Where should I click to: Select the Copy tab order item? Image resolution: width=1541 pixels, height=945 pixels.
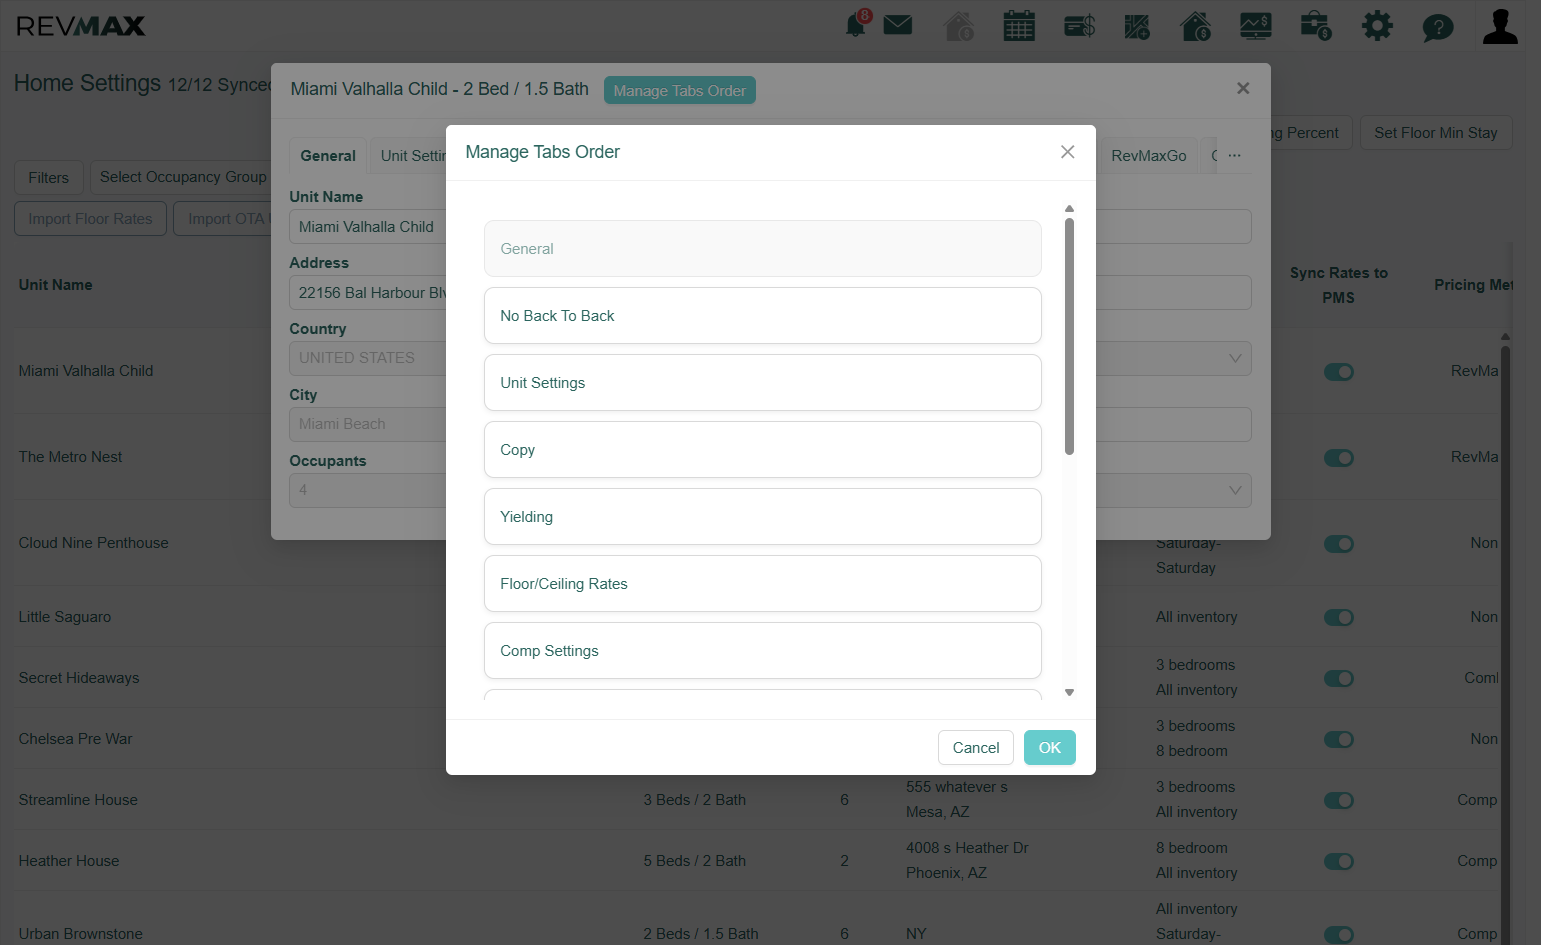coord(763,450)
